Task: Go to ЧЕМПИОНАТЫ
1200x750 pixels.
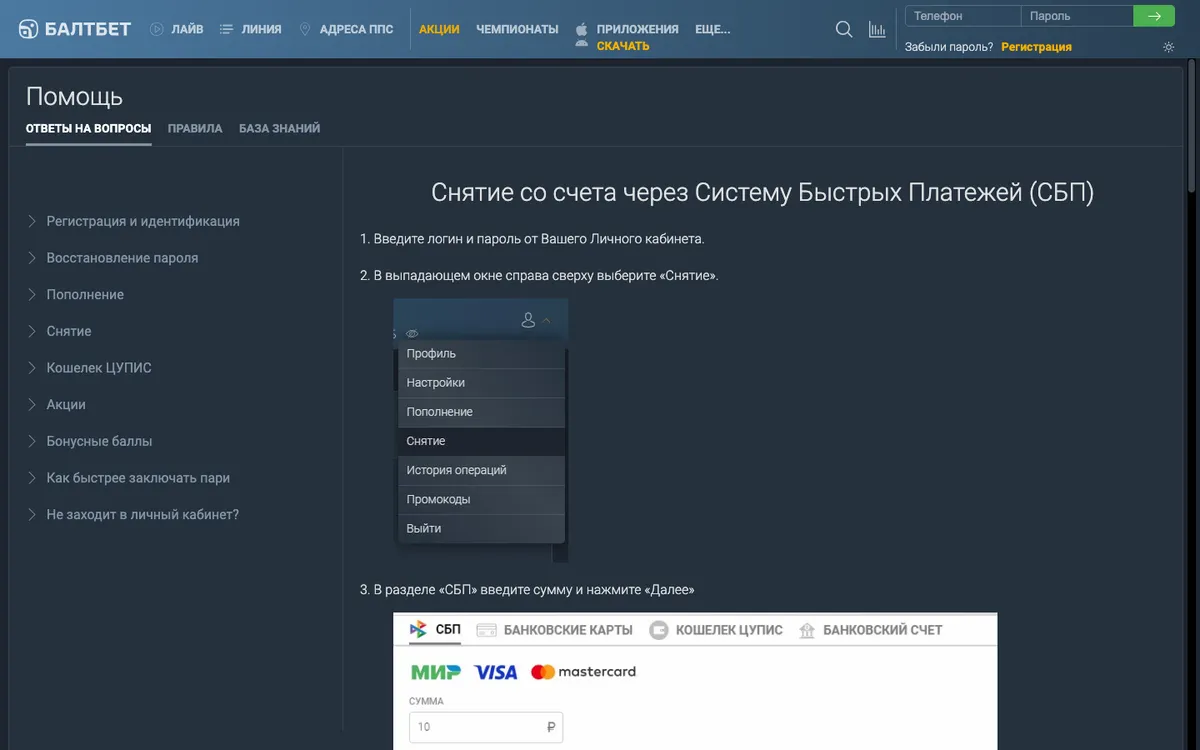Action: [517, 29]
